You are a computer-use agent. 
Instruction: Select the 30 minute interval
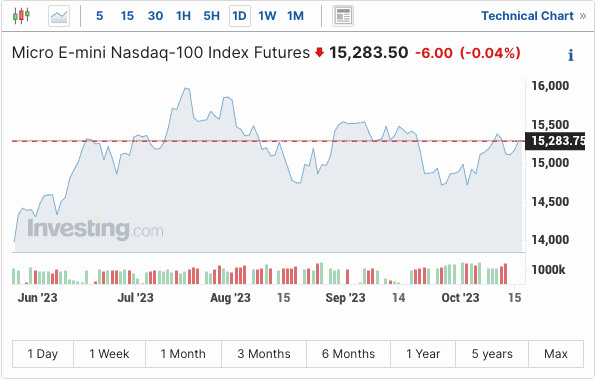[156, 16]
